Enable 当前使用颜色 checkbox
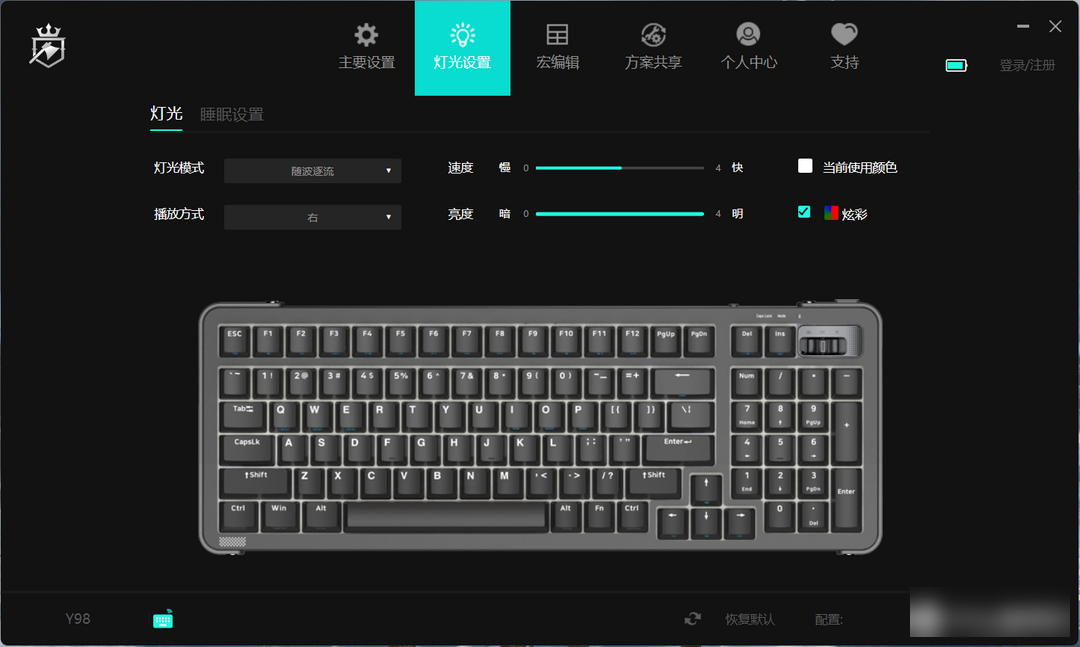This screenshot has height=647, width=1080. pyautogui.click(x=804, y=166)
